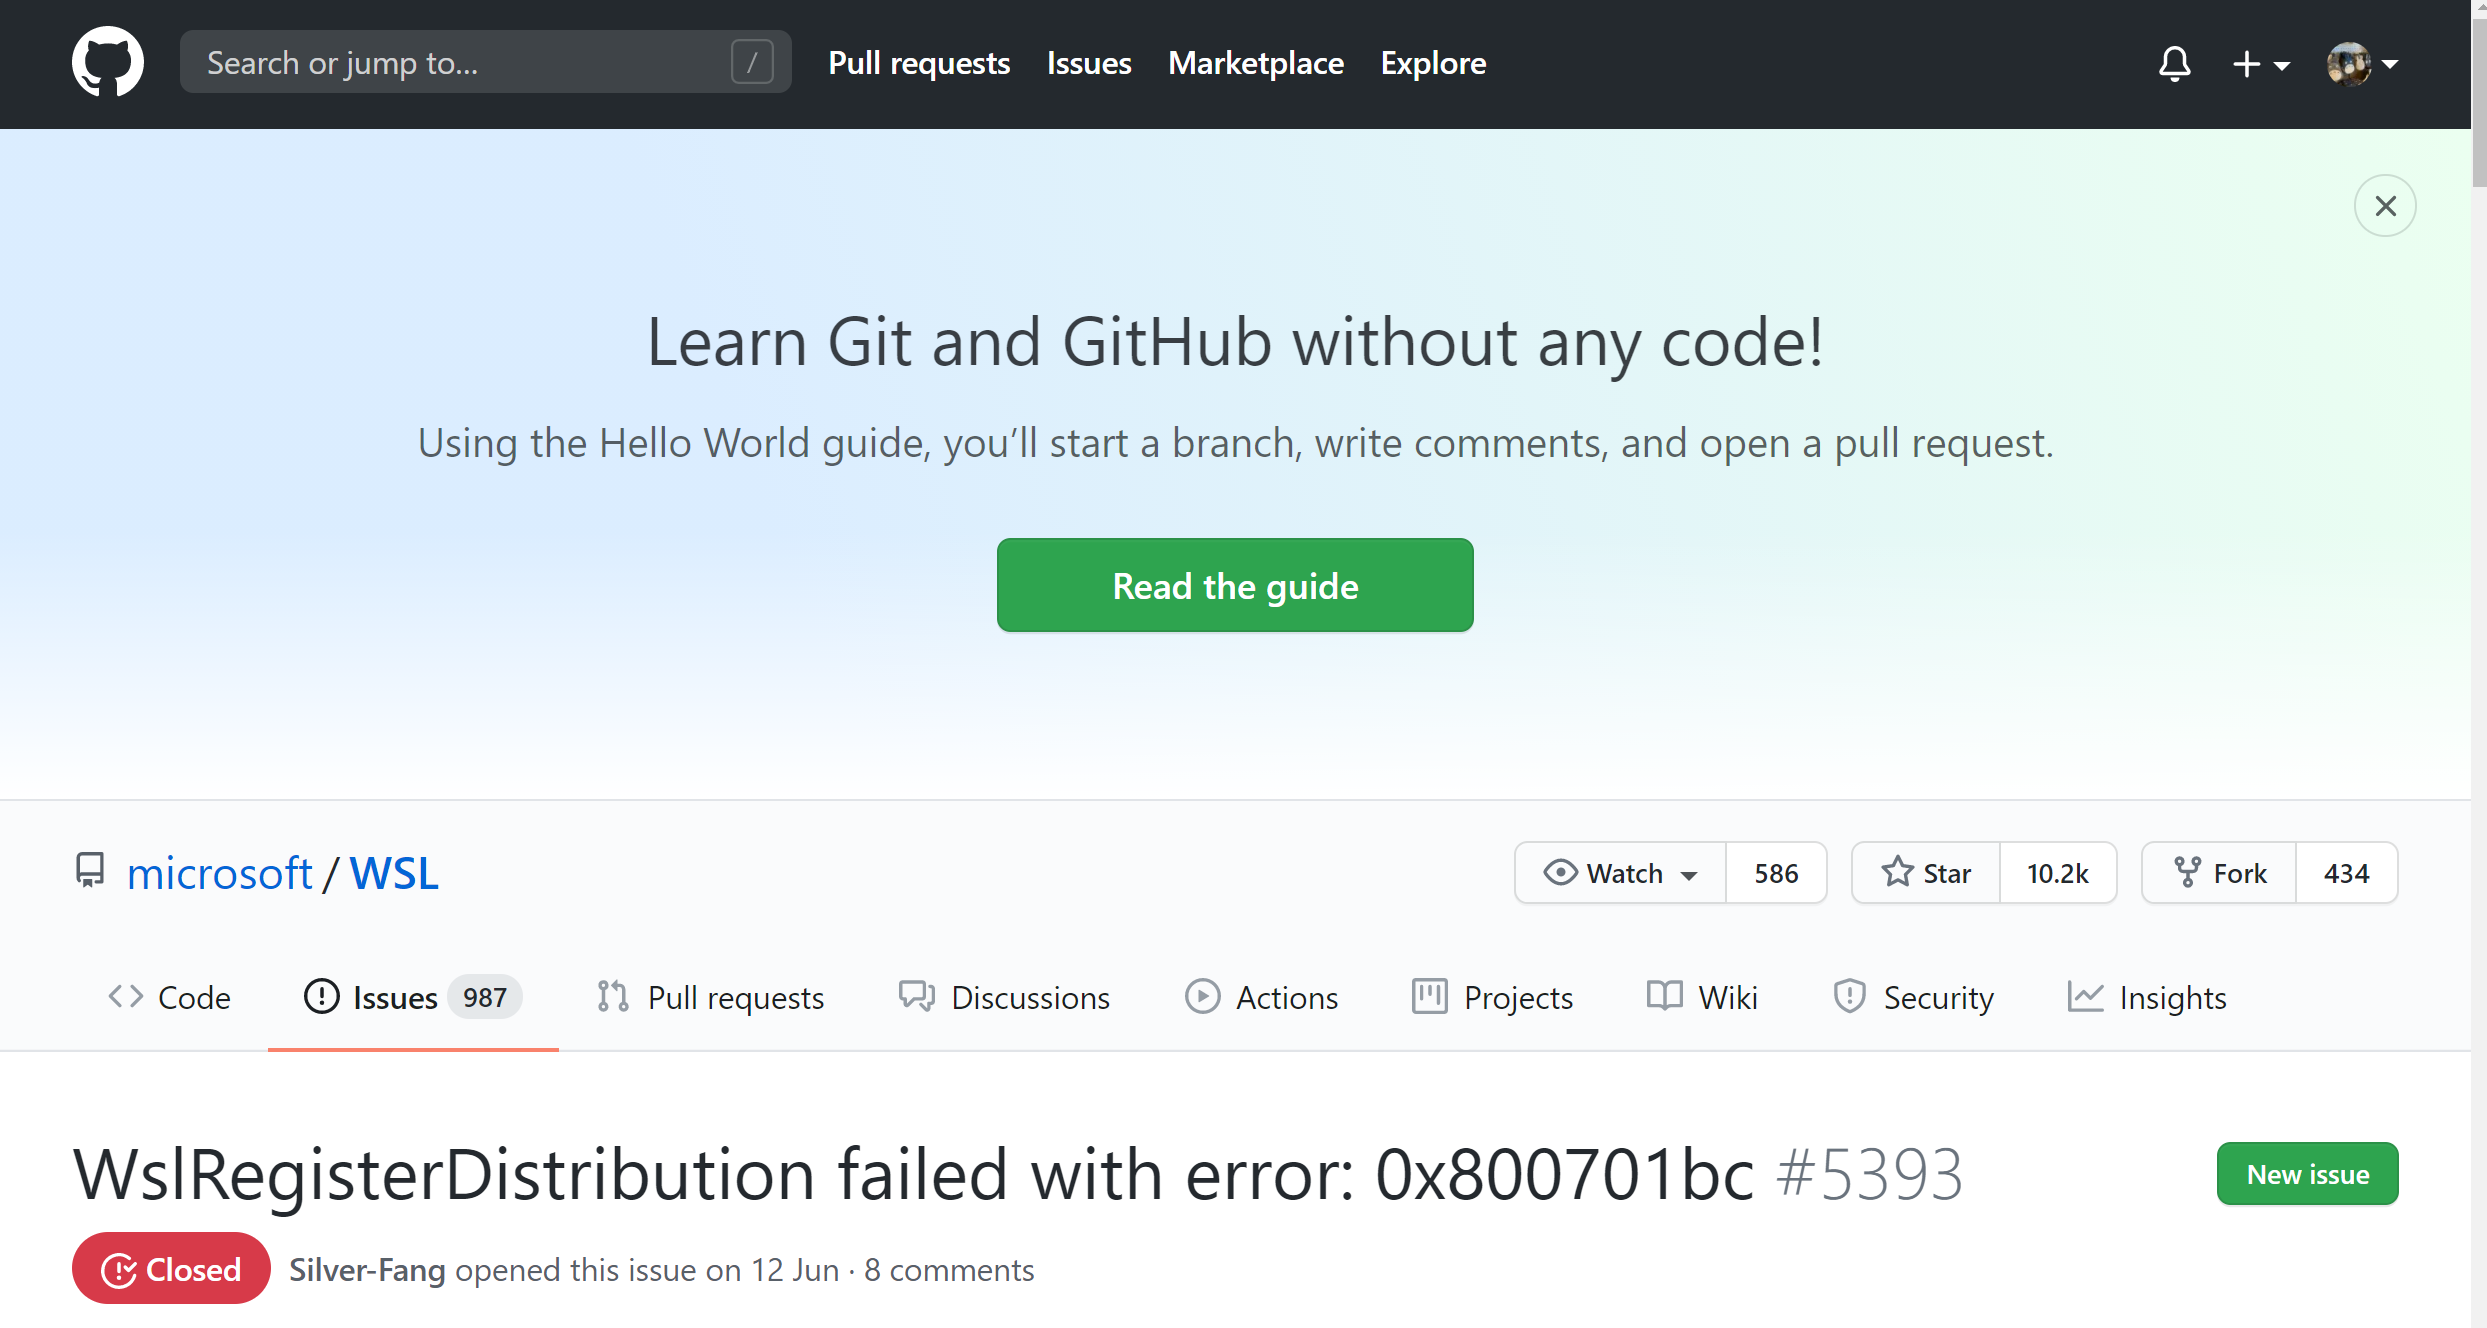2487x1328 pixels.
Task: Click the New issue button
Action: 2307,1174
